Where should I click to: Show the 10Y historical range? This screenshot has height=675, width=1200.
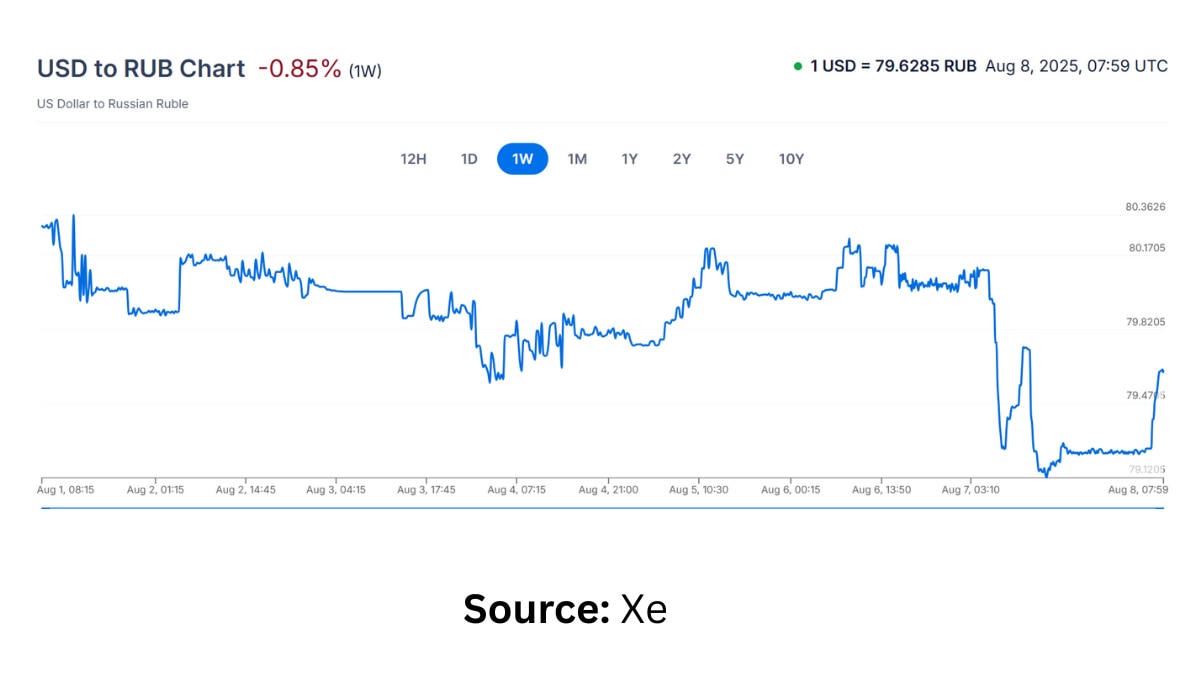point(791,159)
